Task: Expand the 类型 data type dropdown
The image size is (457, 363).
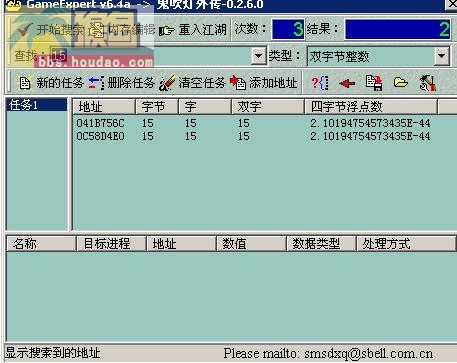Action: [442, 56]
